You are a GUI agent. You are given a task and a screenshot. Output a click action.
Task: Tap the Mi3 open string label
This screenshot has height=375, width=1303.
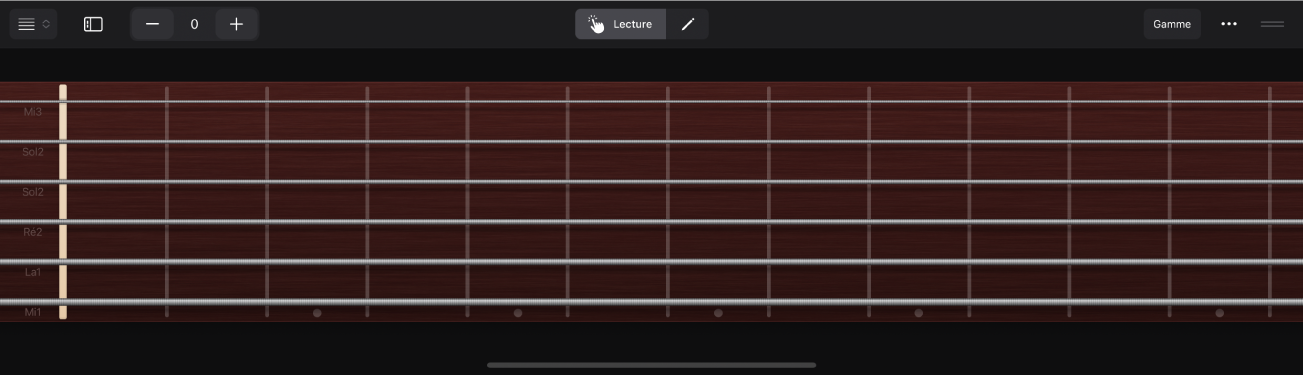coord(33,112)
